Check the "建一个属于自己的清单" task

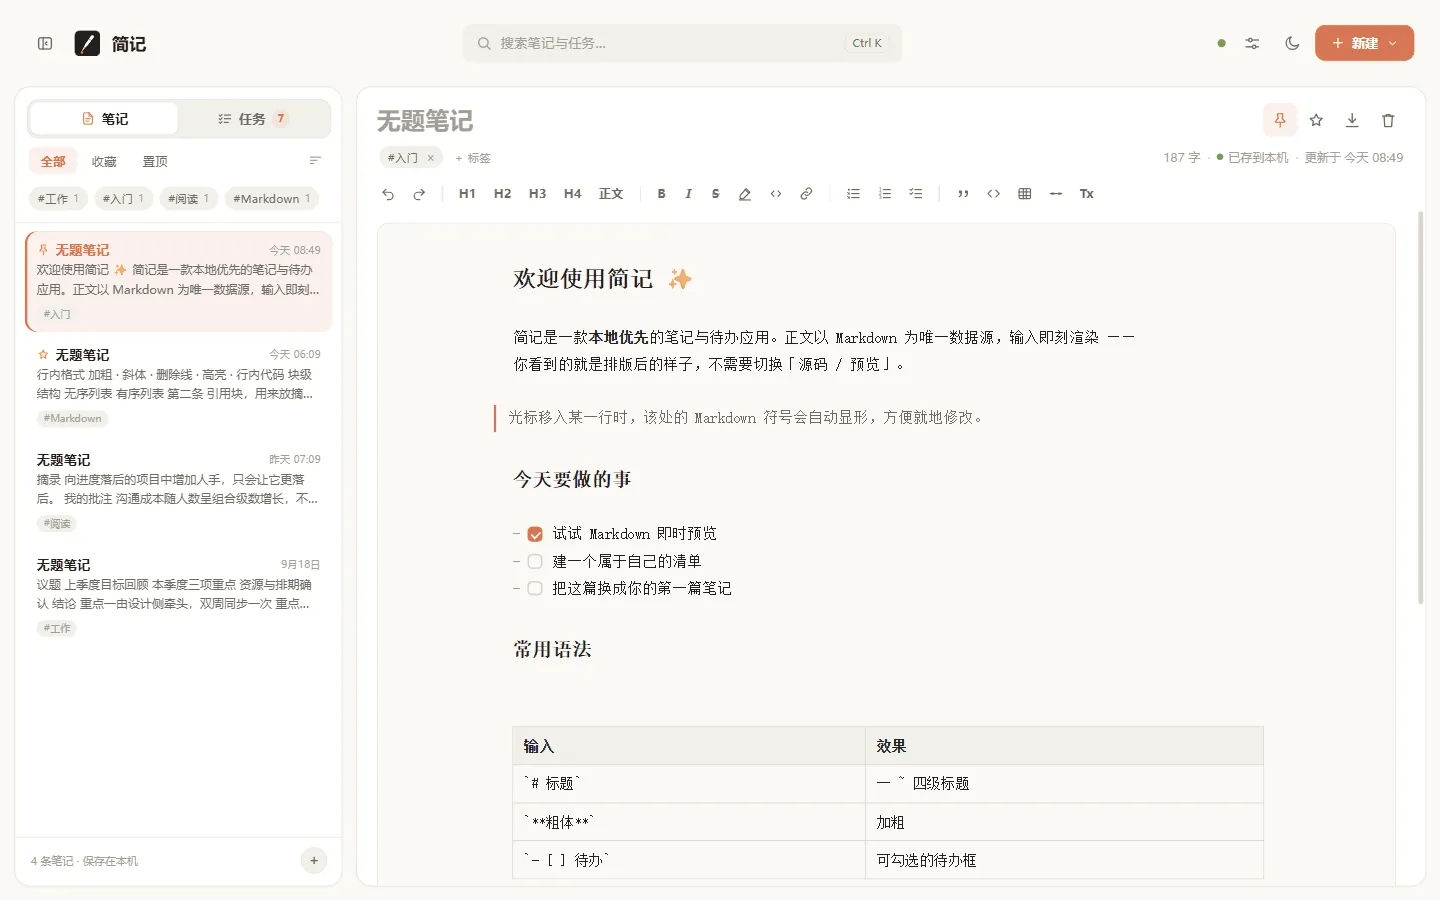[535, 561]
